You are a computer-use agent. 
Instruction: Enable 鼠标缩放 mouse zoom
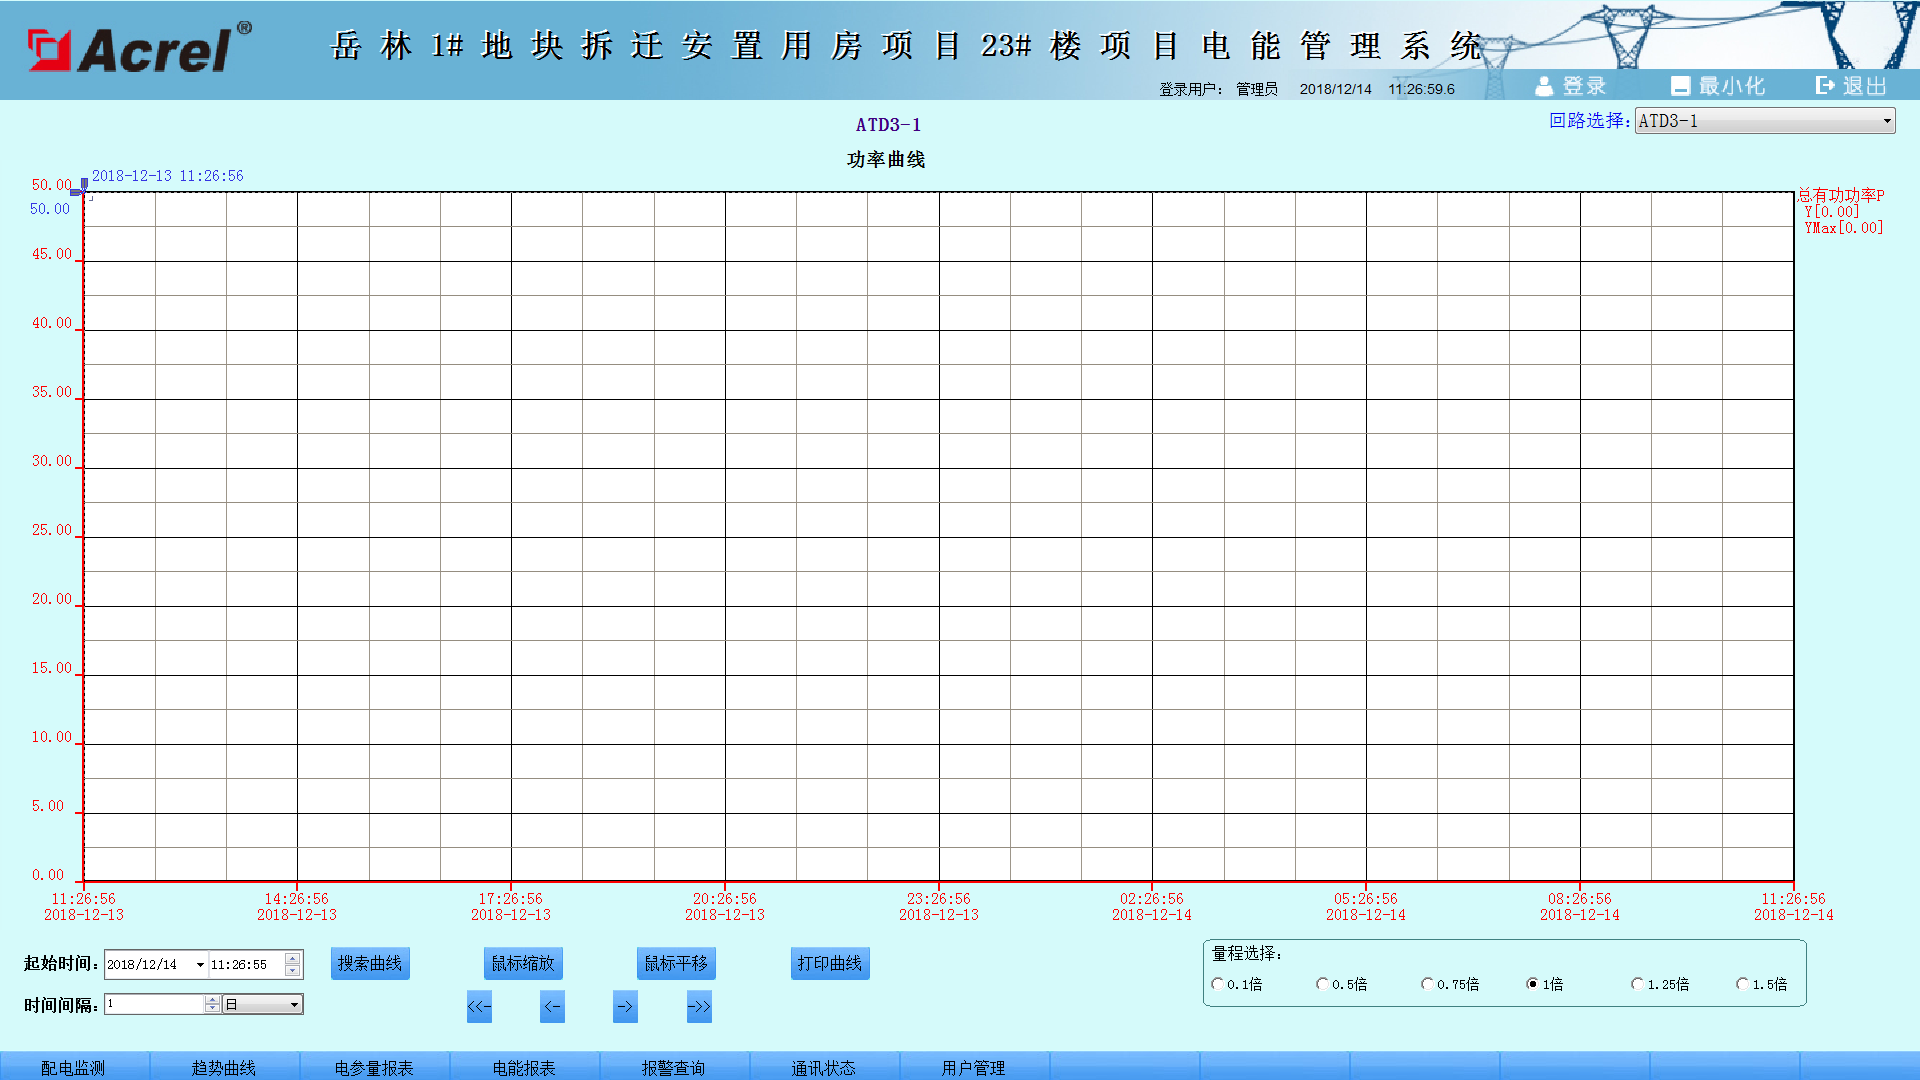click(523, 964)
